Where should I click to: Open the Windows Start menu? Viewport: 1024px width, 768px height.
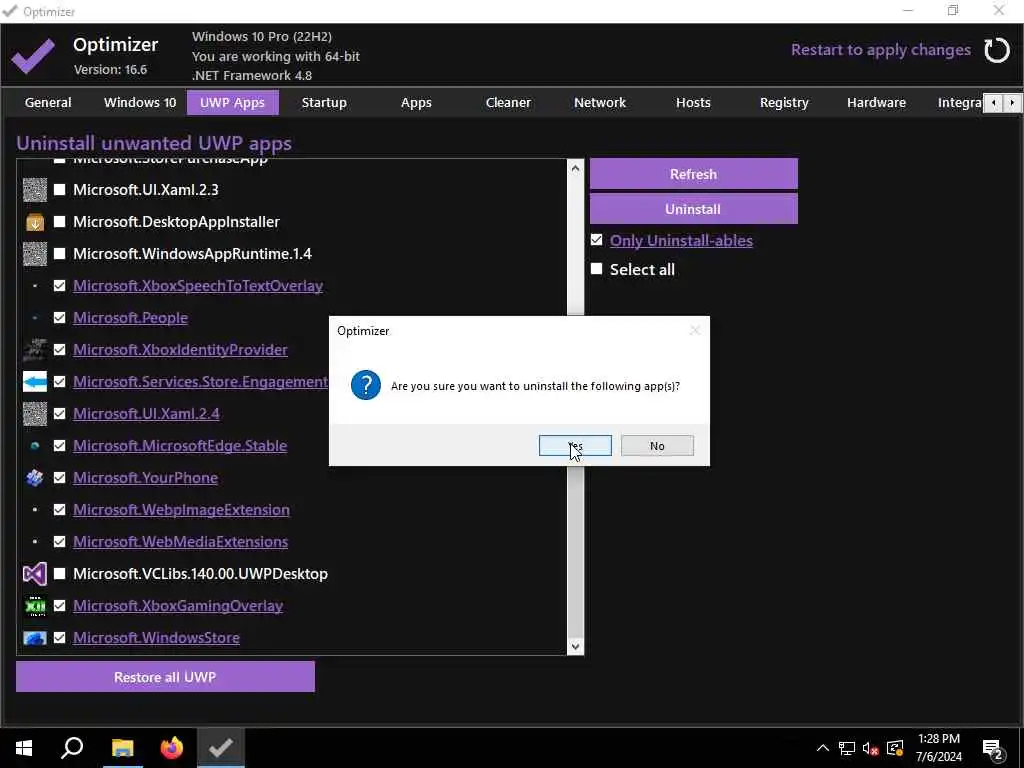coord(24,748)
